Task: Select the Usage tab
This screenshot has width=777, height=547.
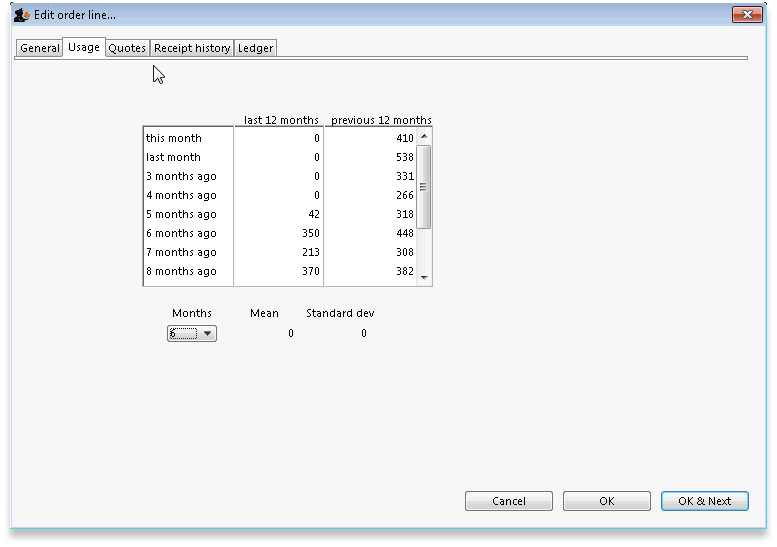Action: tap(84, 47)
